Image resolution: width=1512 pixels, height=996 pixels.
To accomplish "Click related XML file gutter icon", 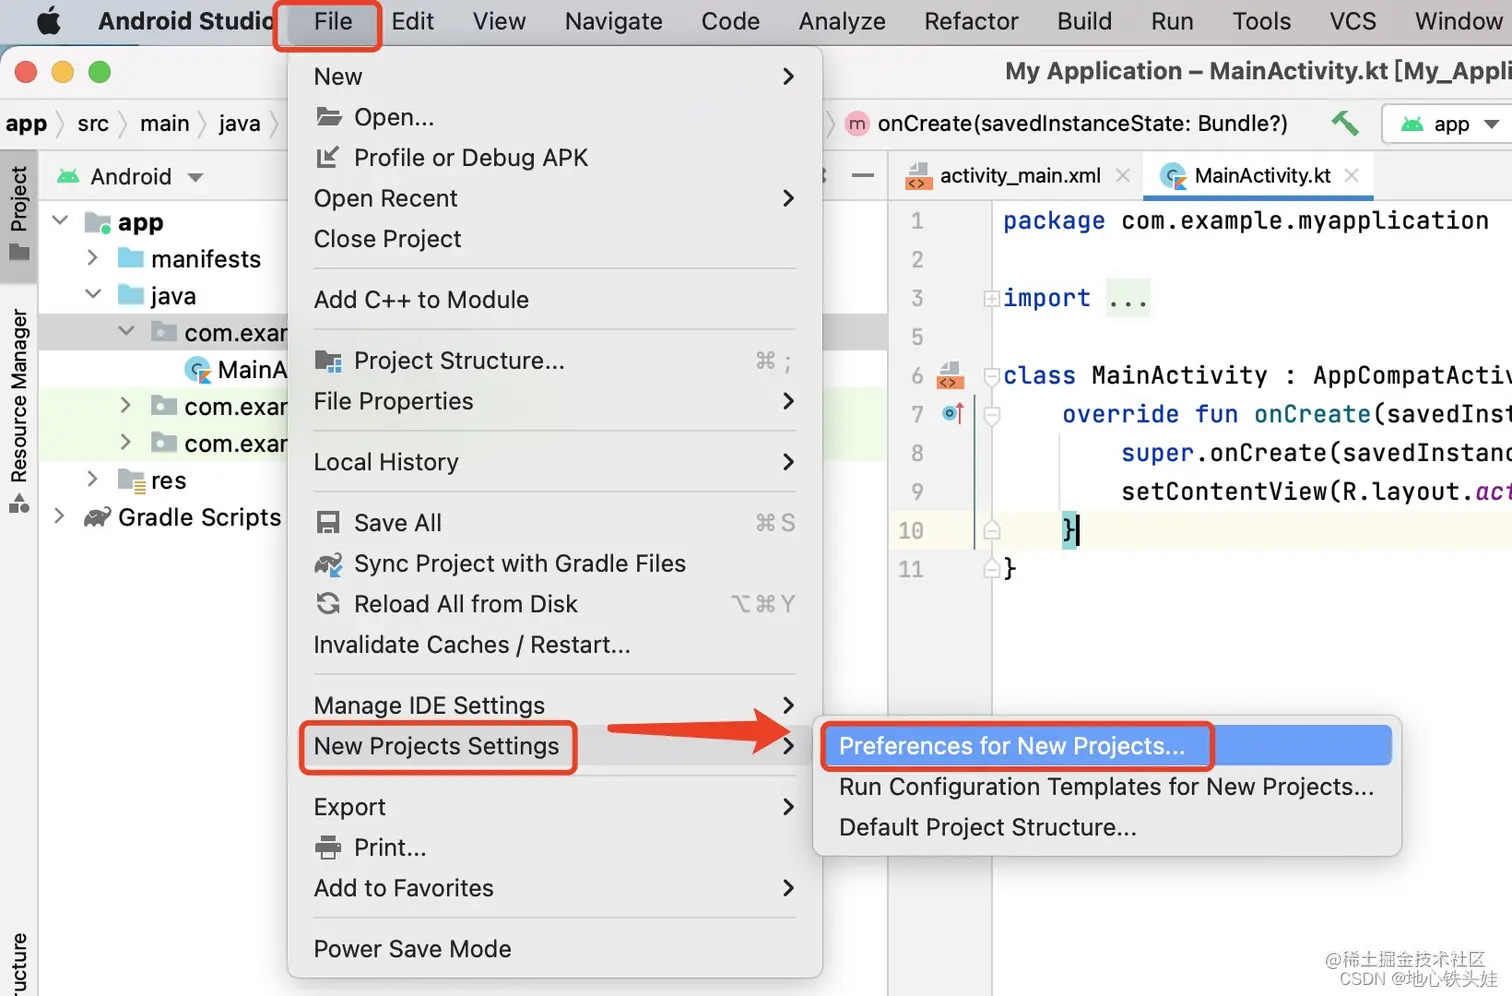I will [949, 376].
